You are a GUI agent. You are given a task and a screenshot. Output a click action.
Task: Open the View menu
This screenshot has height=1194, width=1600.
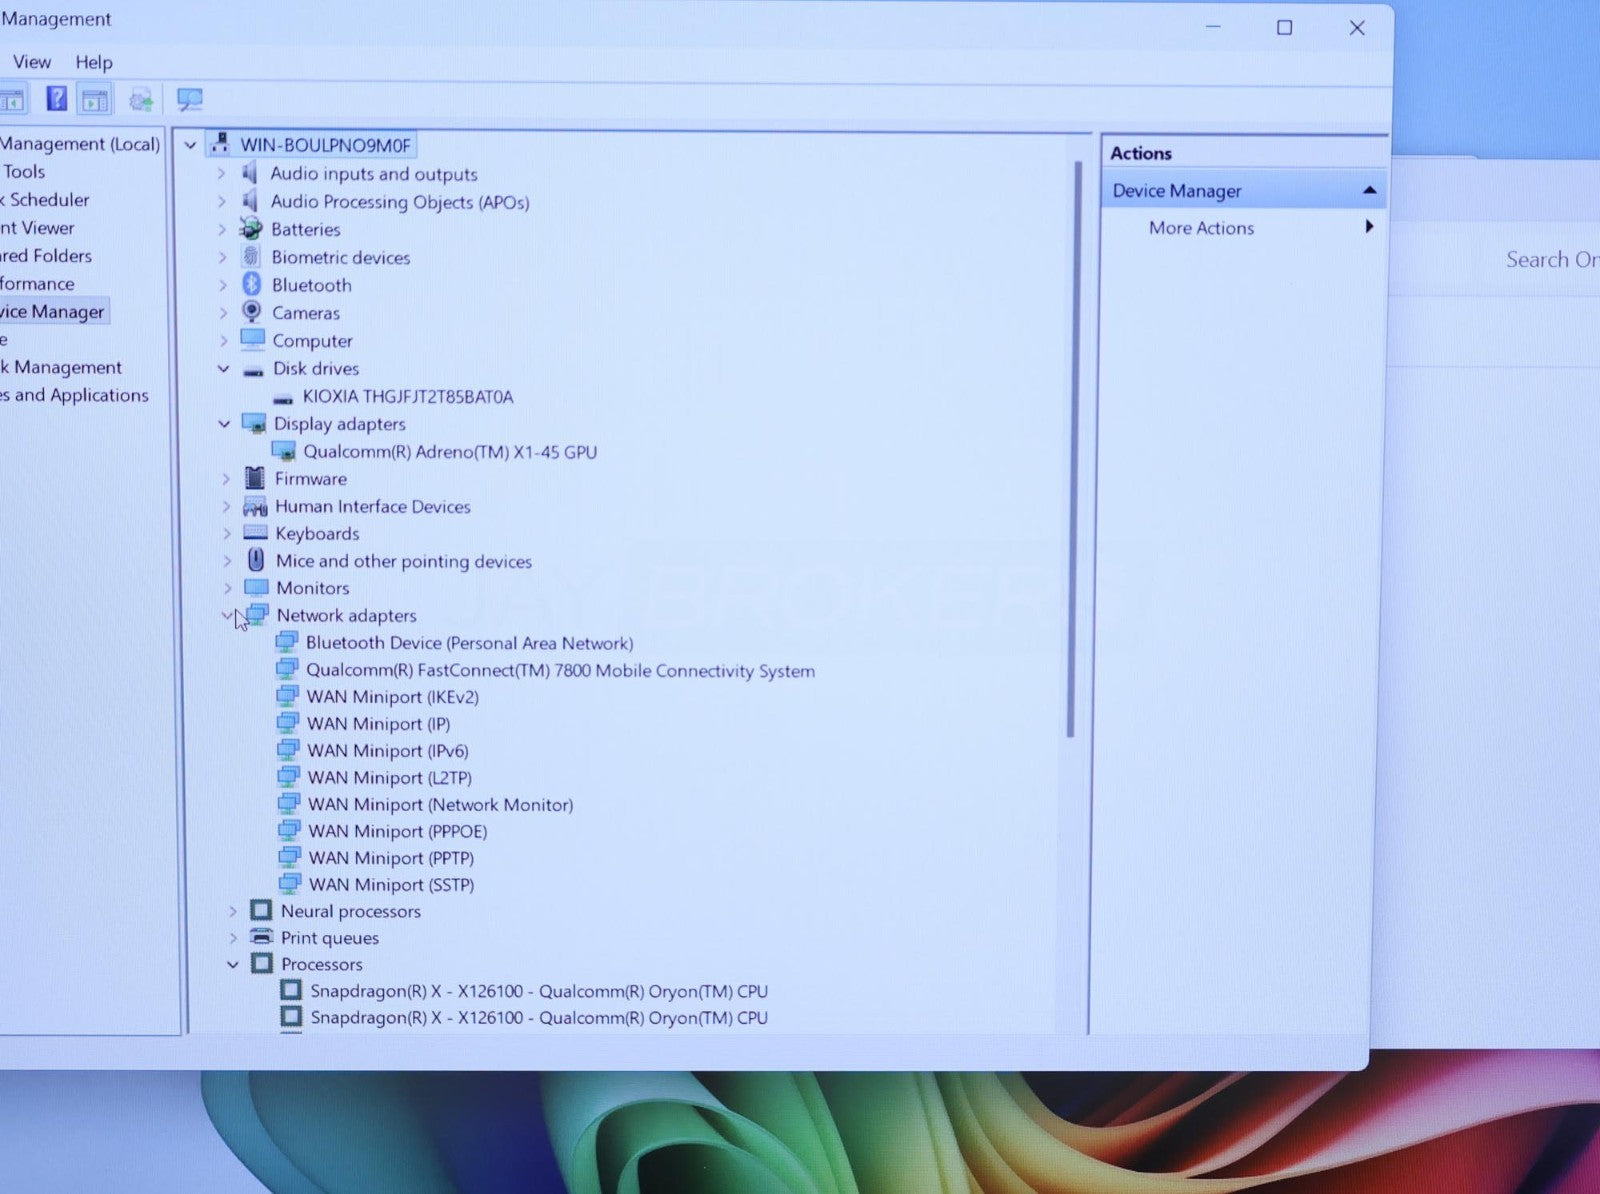click(x=32, y=62)
